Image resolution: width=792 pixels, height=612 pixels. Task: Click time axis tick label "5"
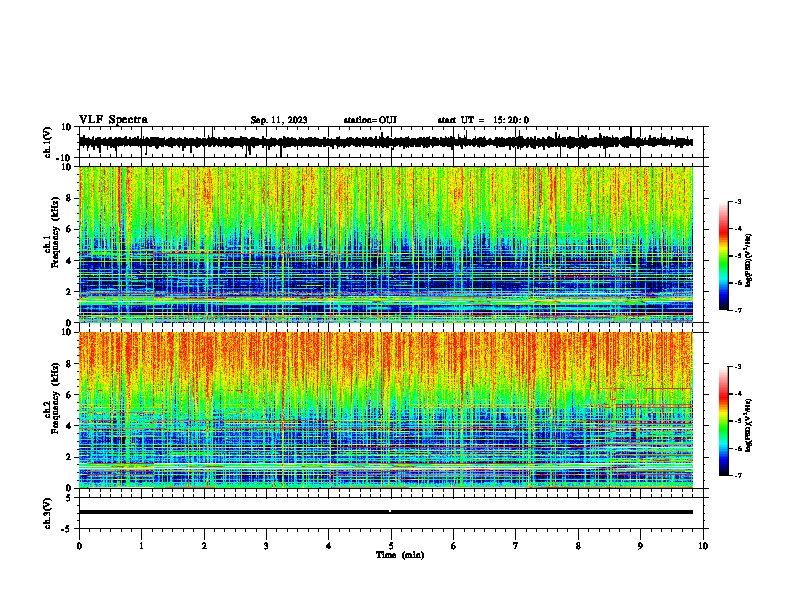pyautogui.click(x=391, y=546)
